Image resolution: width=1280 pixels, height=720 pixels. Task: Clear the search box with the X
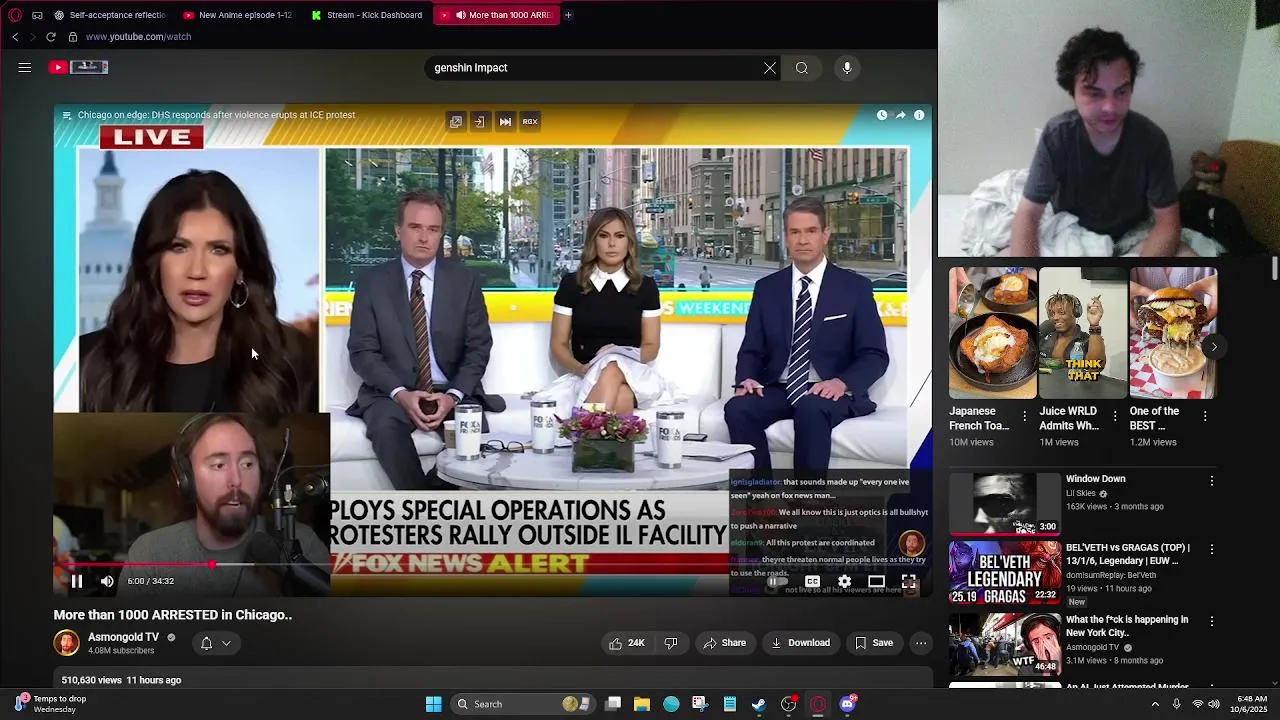[x=770, y=68]
